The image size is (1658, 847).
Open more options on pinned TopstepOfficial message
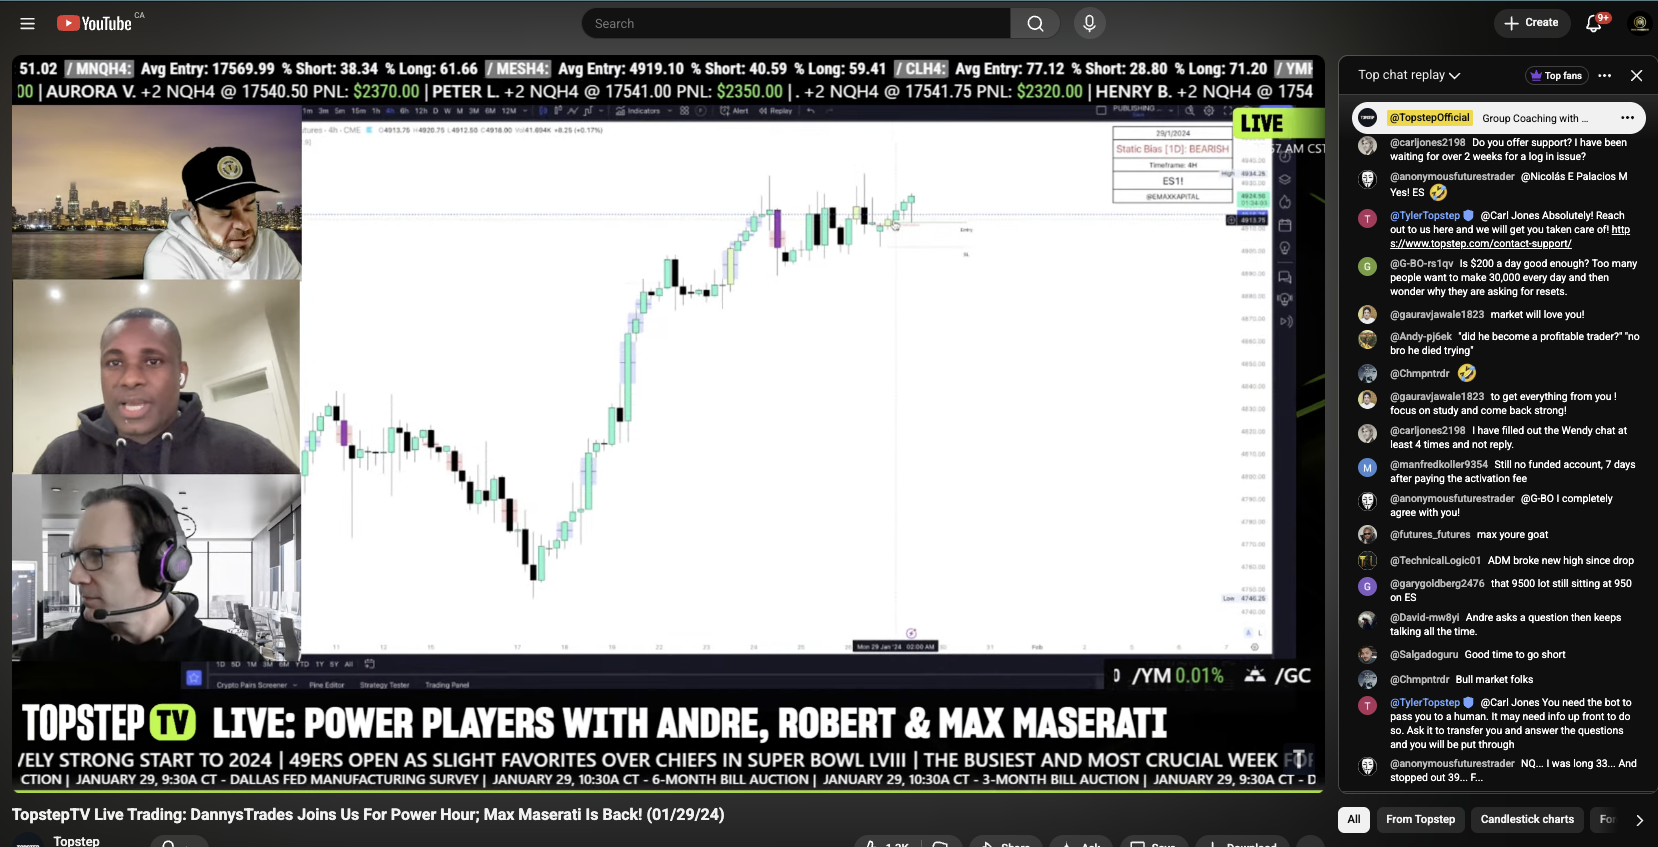click(1627, 118)
